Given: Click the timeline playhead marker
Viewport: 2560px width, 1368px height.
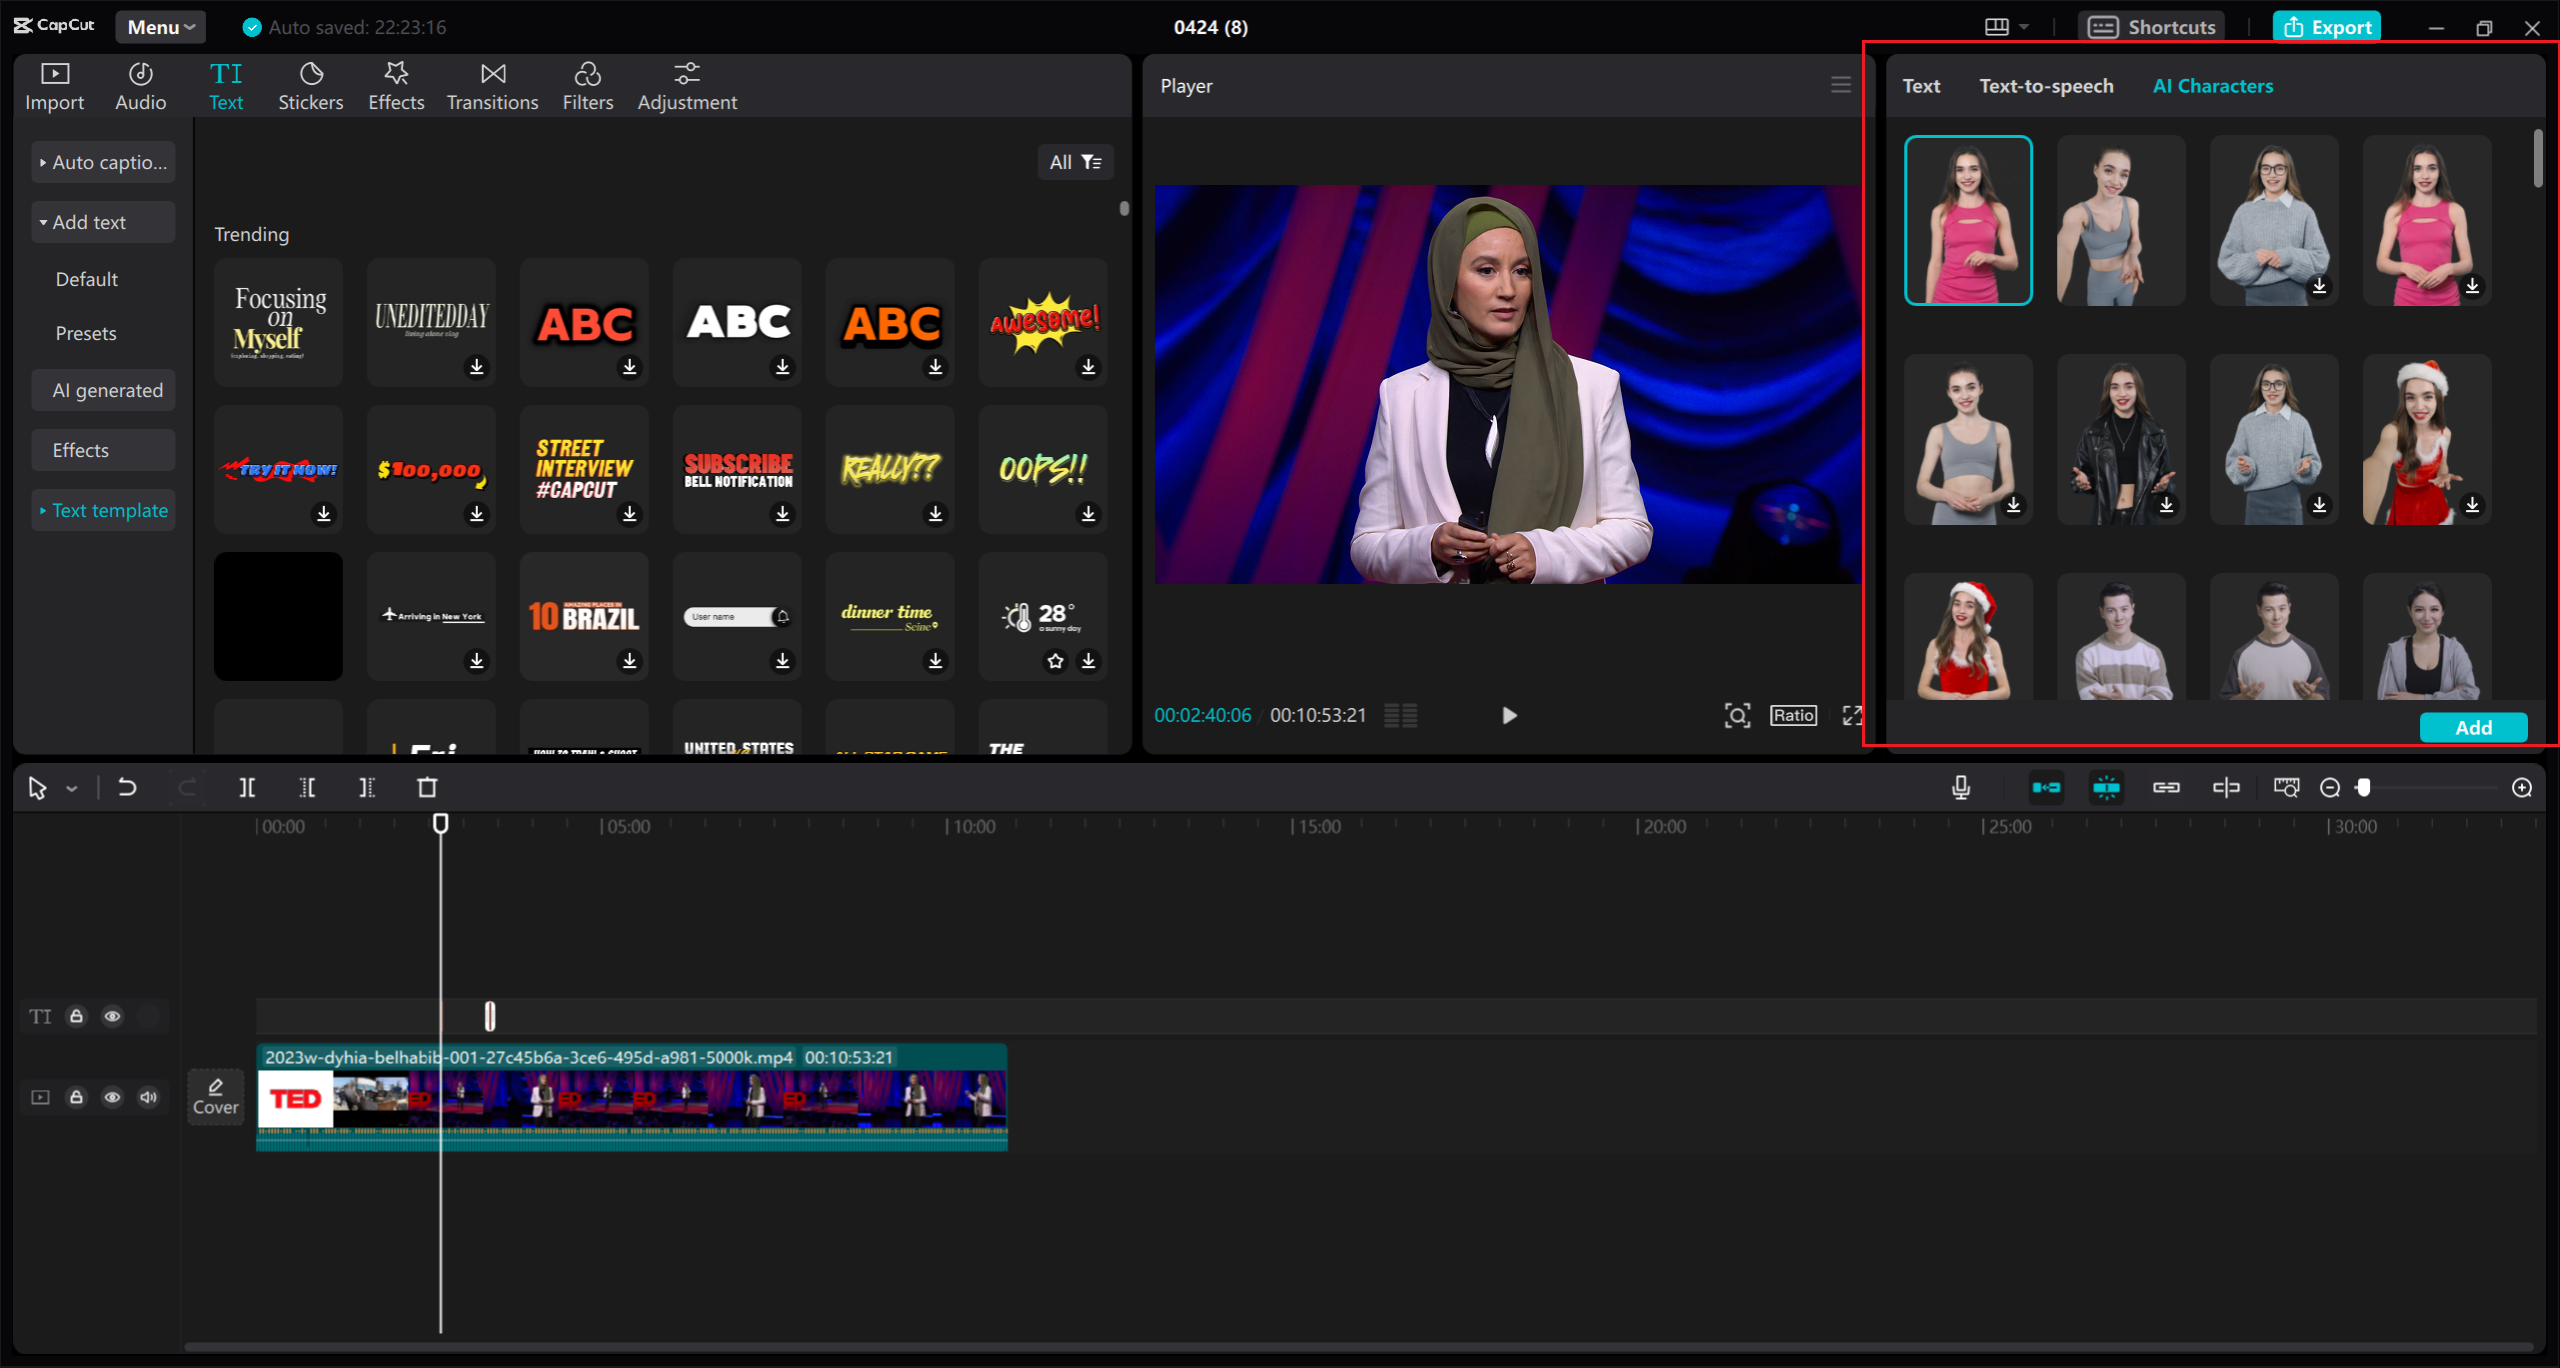Looking at the screenshot, I should pyautogui.click(x=440, y=823).
